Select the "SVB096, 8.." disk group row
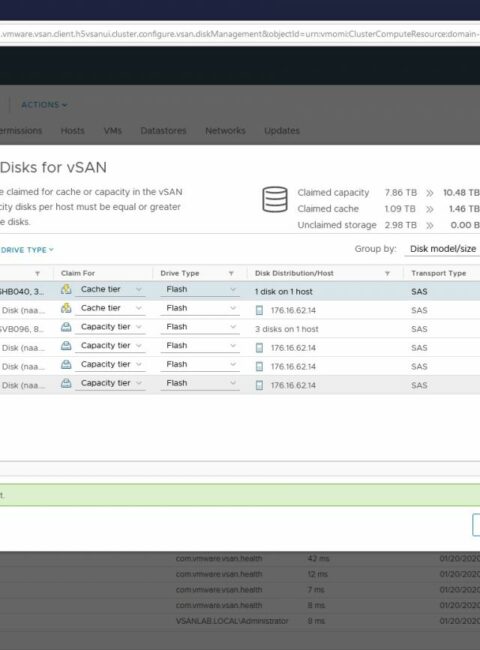480x650 pixels. coord(240,329)
